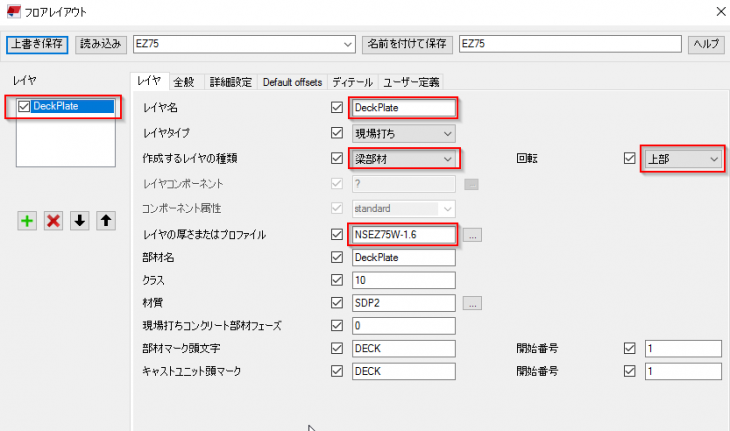
Task: Switch to the Default offsets tab
Action: click(292, 82)
